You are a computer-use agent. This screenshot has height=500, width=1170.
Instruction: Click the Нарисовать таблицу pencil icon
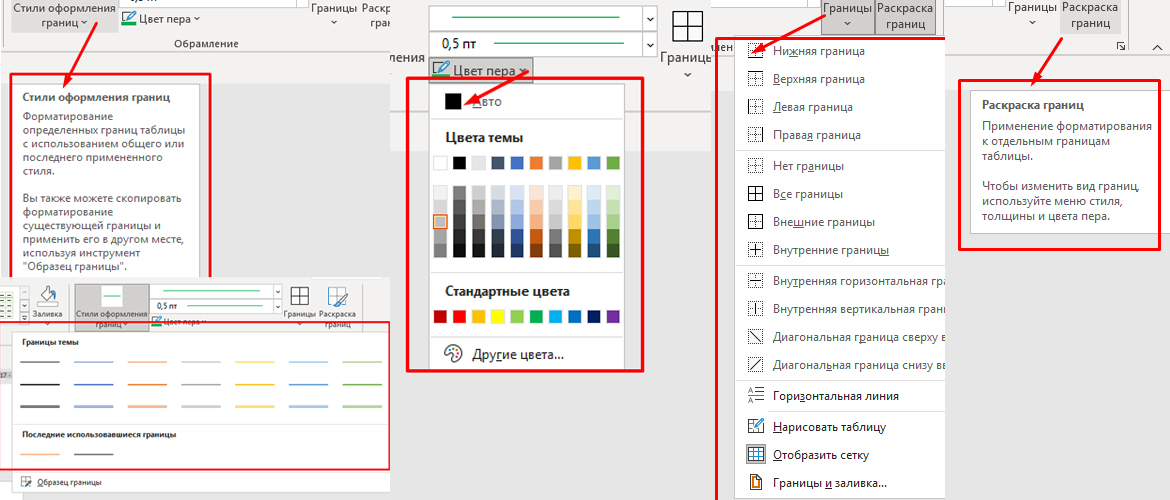click(x=756, y=427)
